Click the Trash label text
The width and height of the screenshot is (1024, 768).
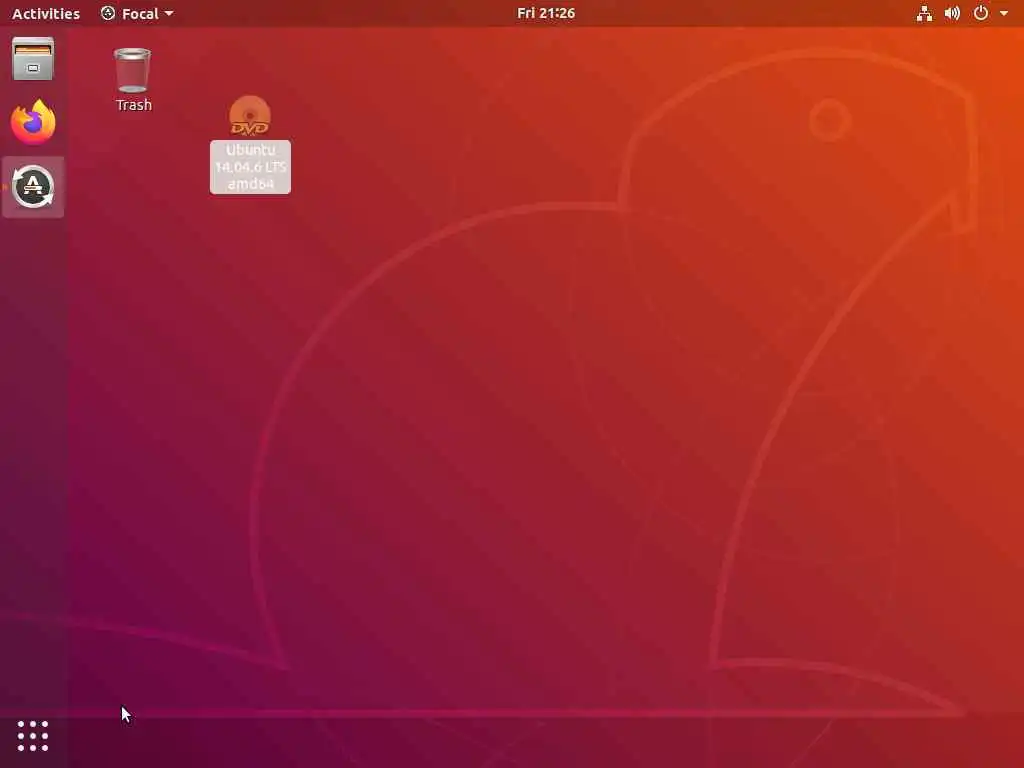pyautogui.click(x=134, y=105)
